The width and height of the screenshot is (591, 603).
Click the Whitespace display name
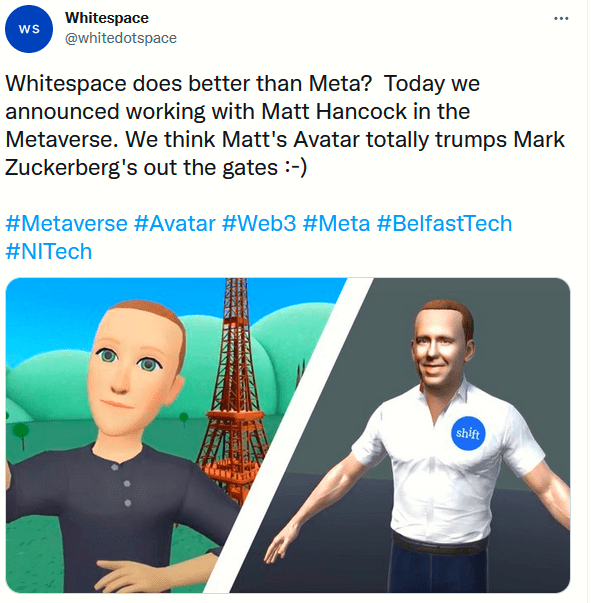(107, 18)
